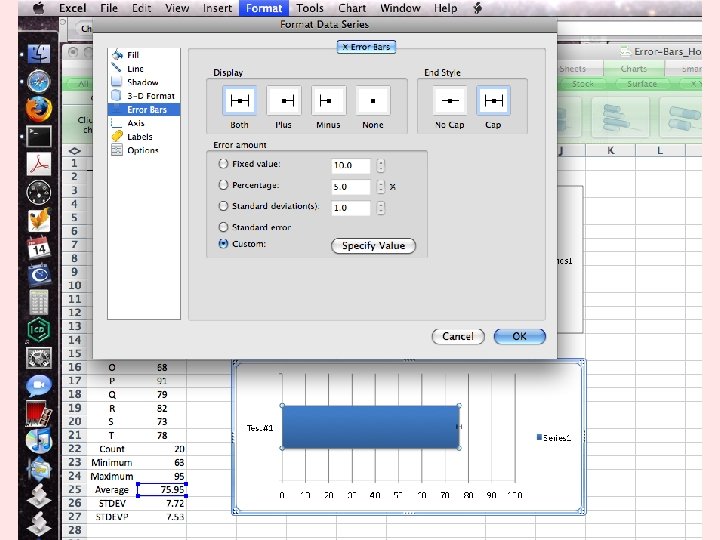Click the Standard deviation input field

point(351,208)
